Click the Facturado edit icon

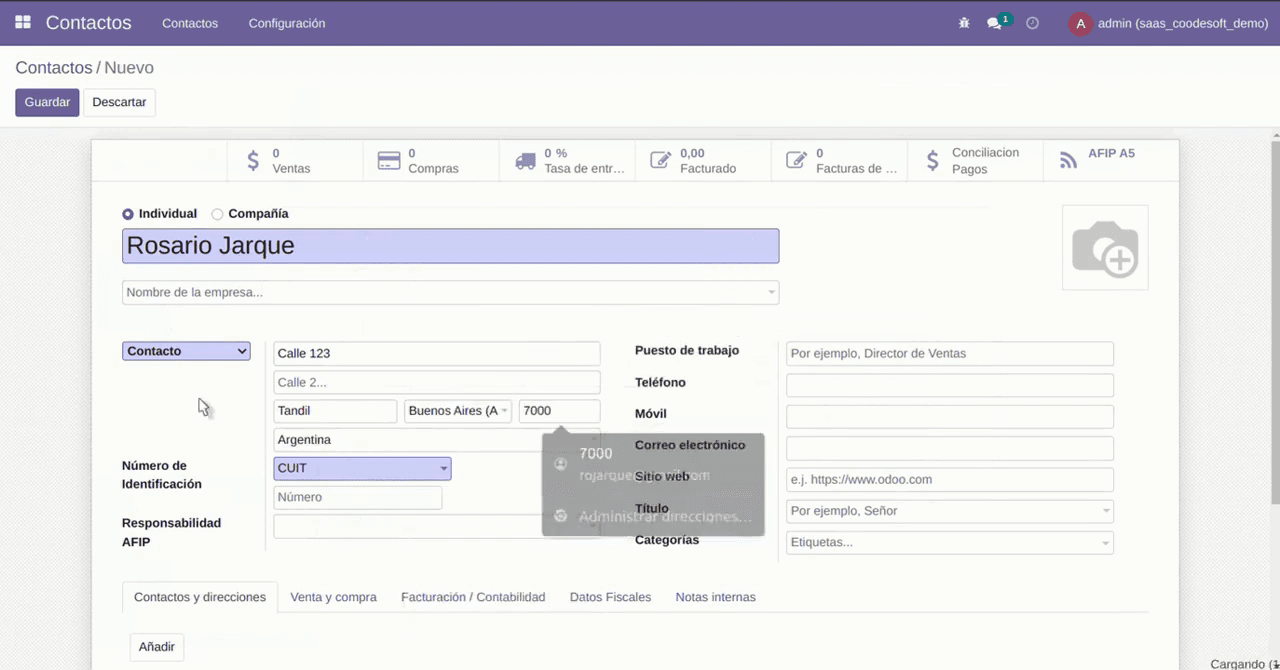pyautogui.click(x=661, y=160)
